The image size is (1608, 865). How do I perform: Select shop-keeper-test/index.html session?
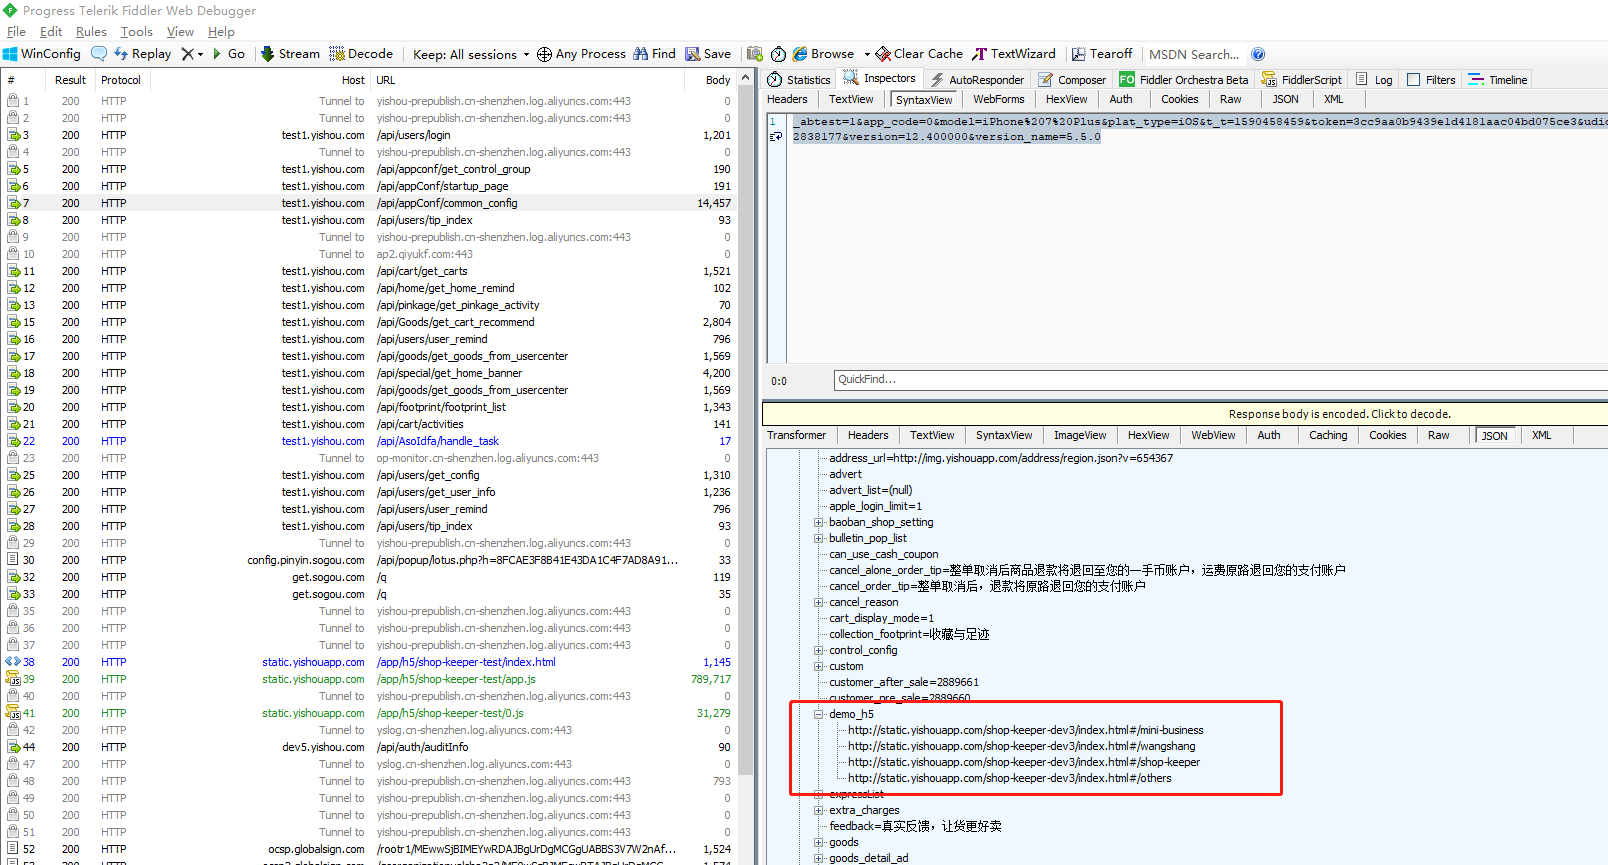(370, 662)
